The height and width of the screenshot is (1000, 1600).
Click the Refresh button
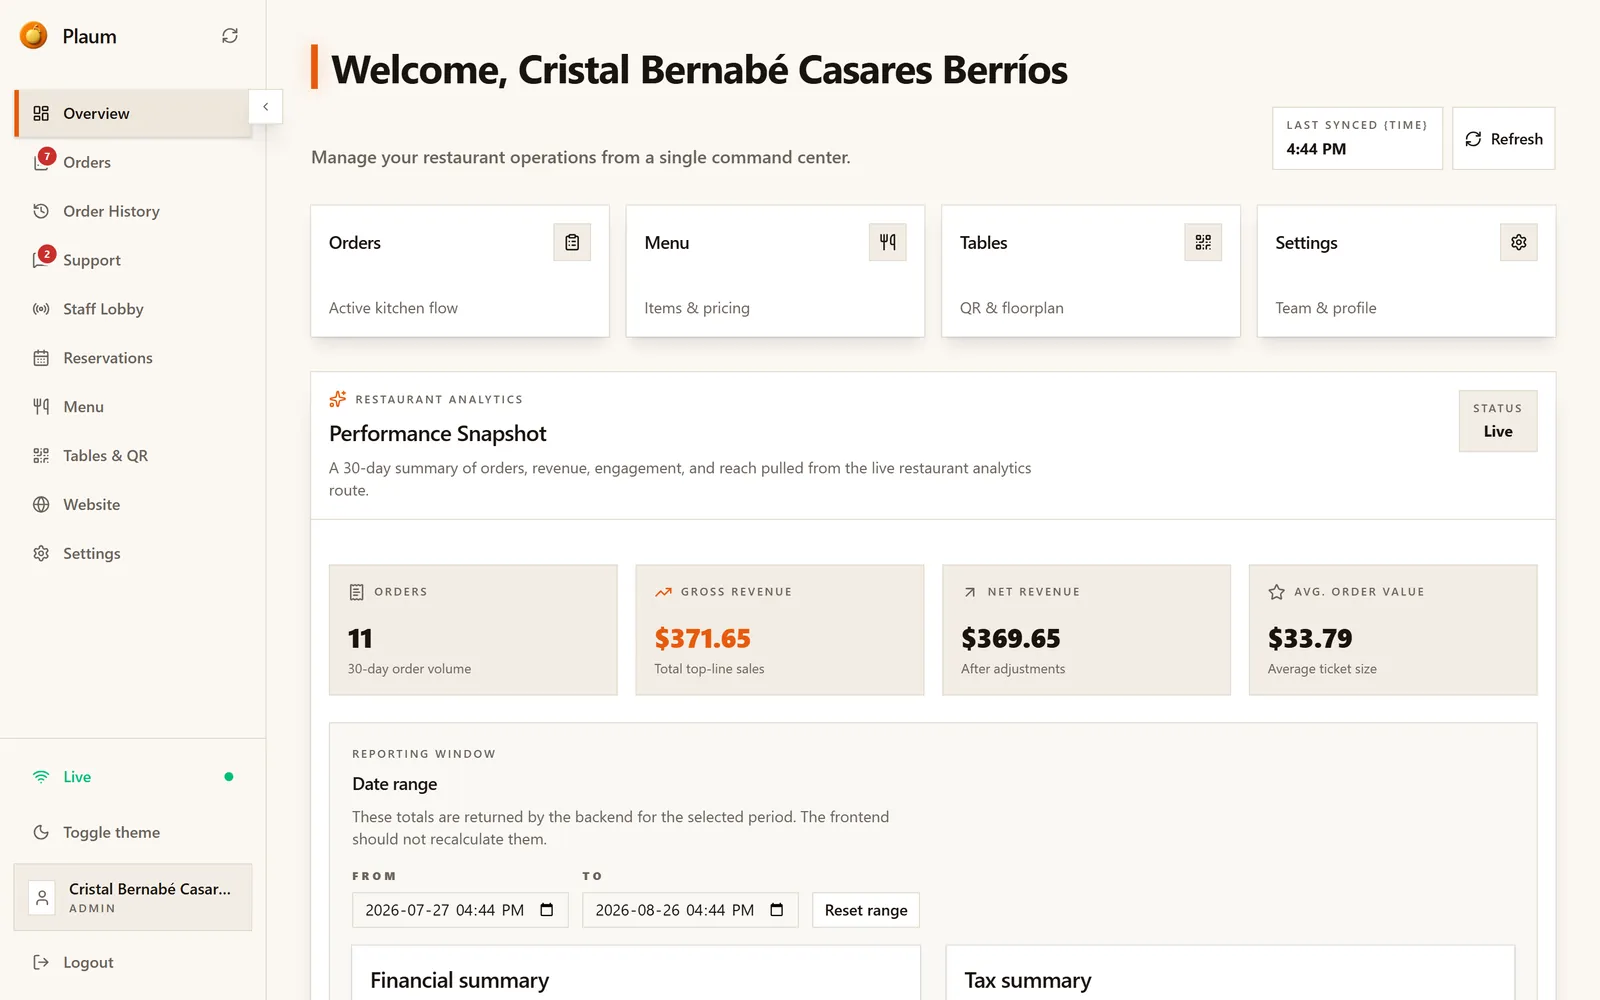(1503, 139)
